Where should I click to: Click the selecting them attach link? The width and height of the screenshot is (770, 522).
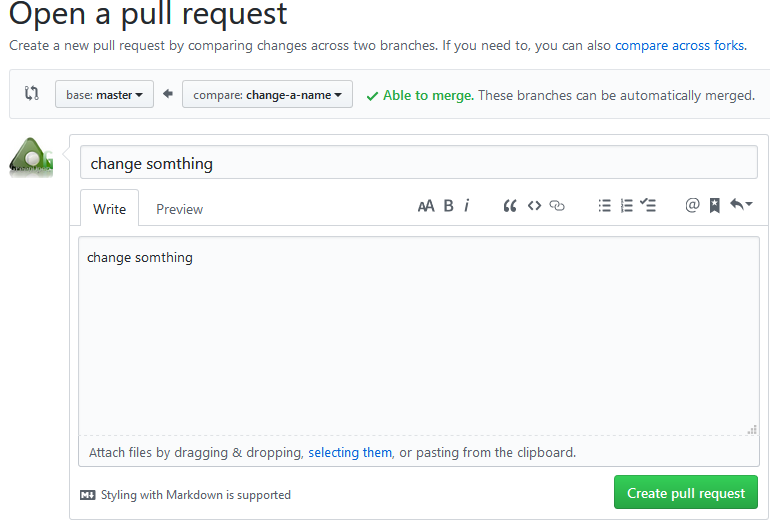click(x=350, y=453)
